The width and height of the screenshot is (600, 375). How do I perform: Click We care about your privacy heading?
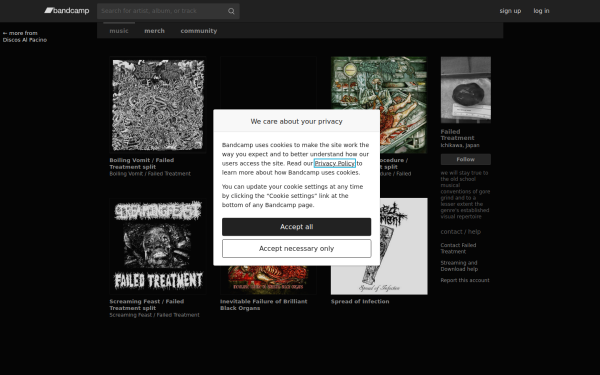pos(297,121)
